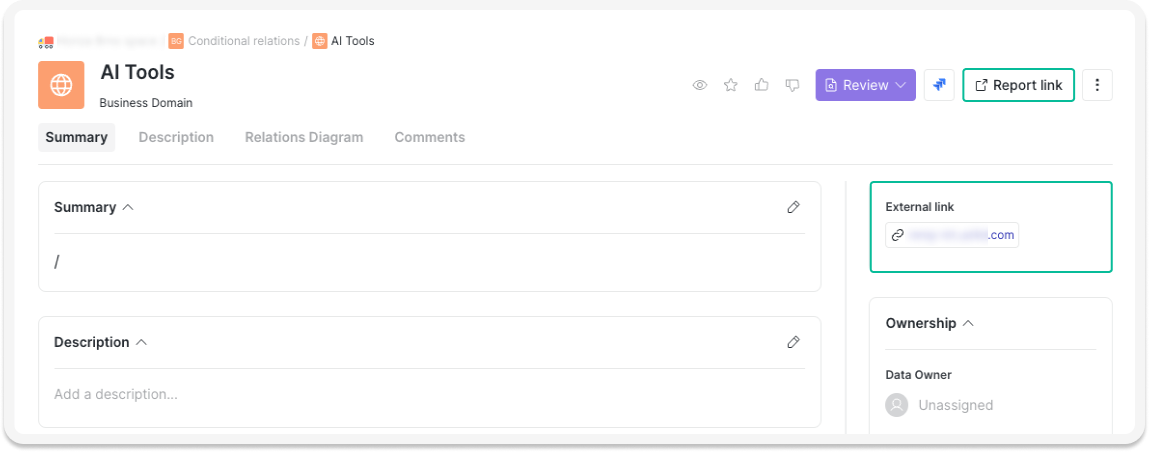Click the thumbs down icon
The height and width of the screenshot is (452, 1149).
(793, 86)
